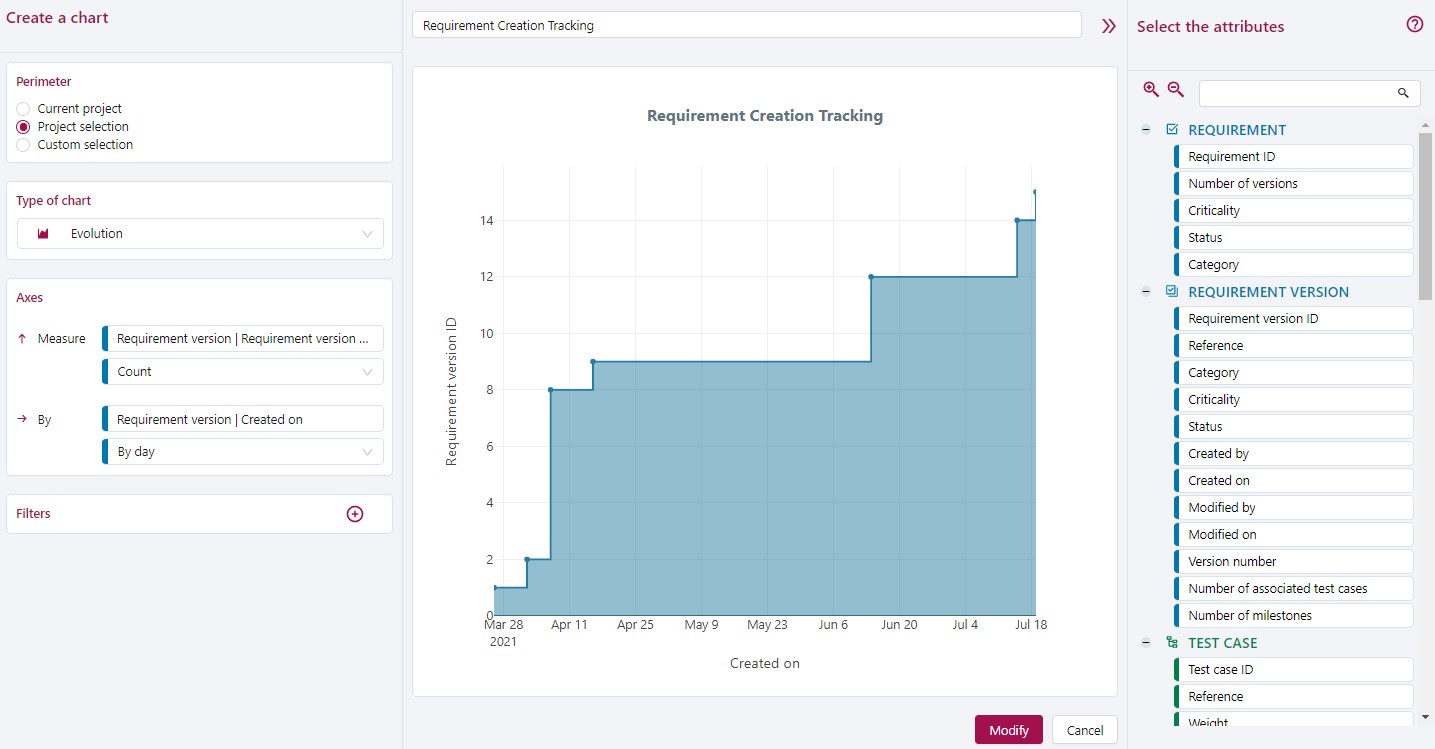Click the Modify button

[x=1008, y=730]
